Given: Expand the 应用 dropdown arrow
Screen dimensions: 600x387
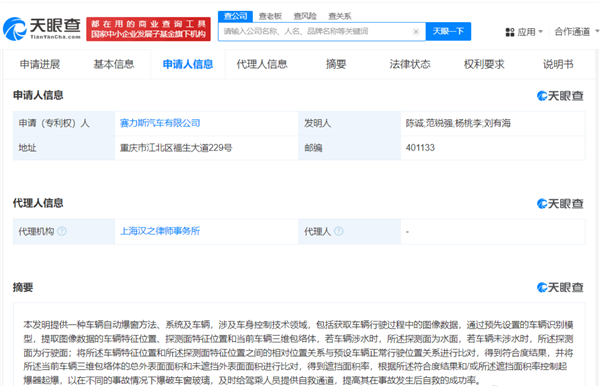Looking at the screenshot, I should click(x=541, y=32).
